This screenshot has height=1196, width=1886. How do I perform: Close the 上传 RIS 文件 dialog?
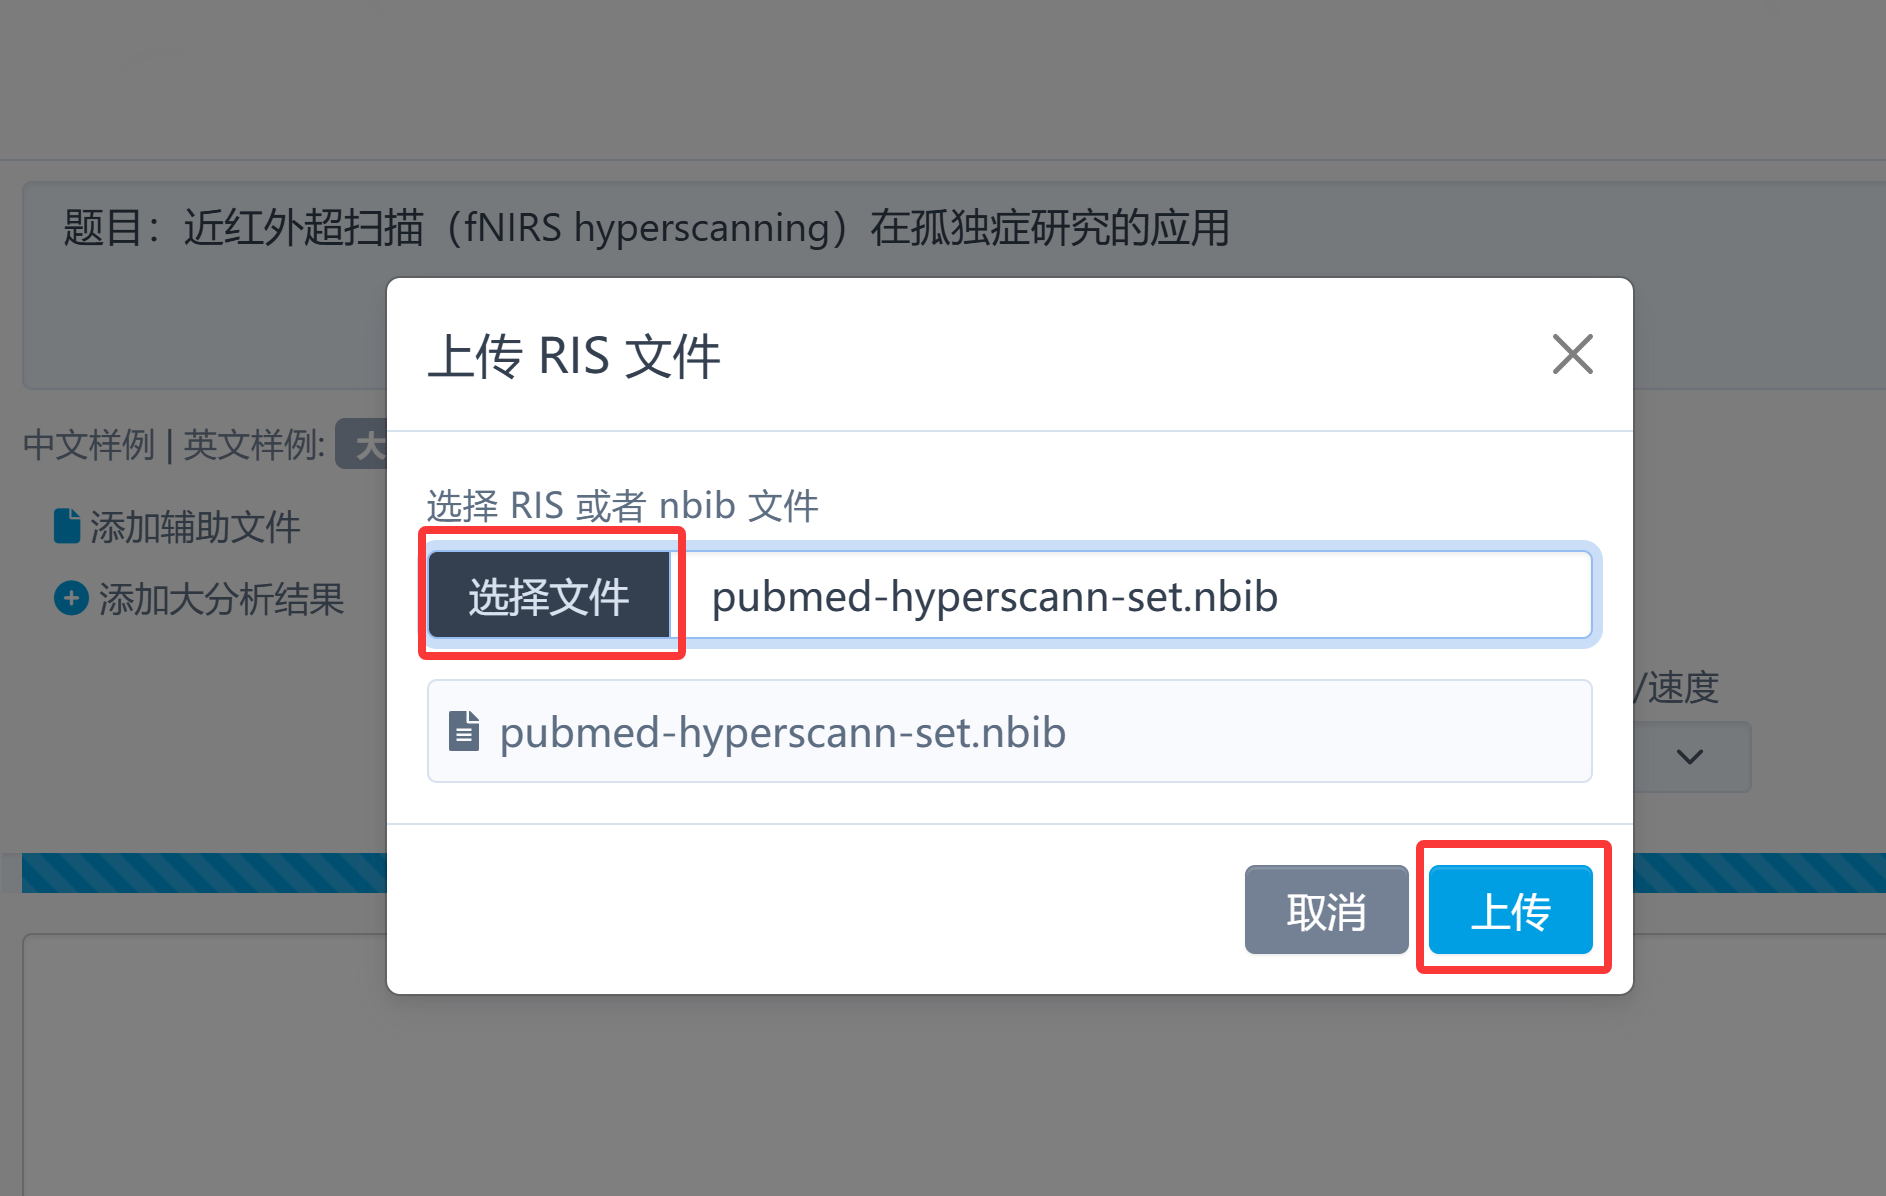pos(1572,354)
